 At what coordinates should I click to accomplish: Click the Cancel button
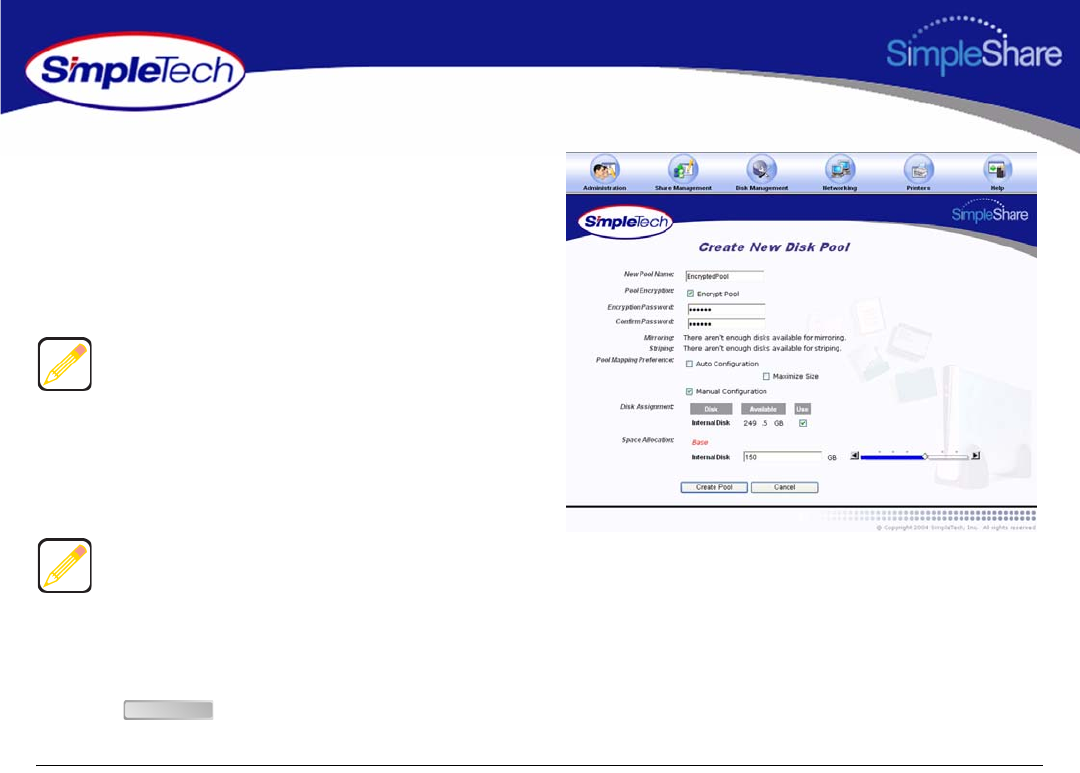click(x=785, y=487)
